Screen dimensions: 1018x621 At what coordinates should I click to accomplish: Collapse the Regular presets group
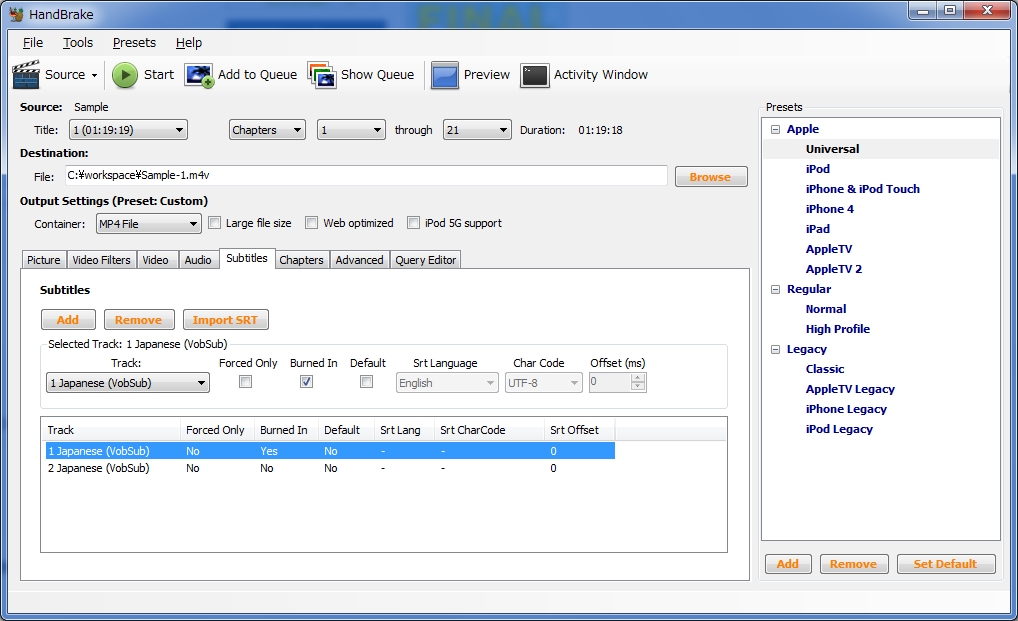(775, 289)
